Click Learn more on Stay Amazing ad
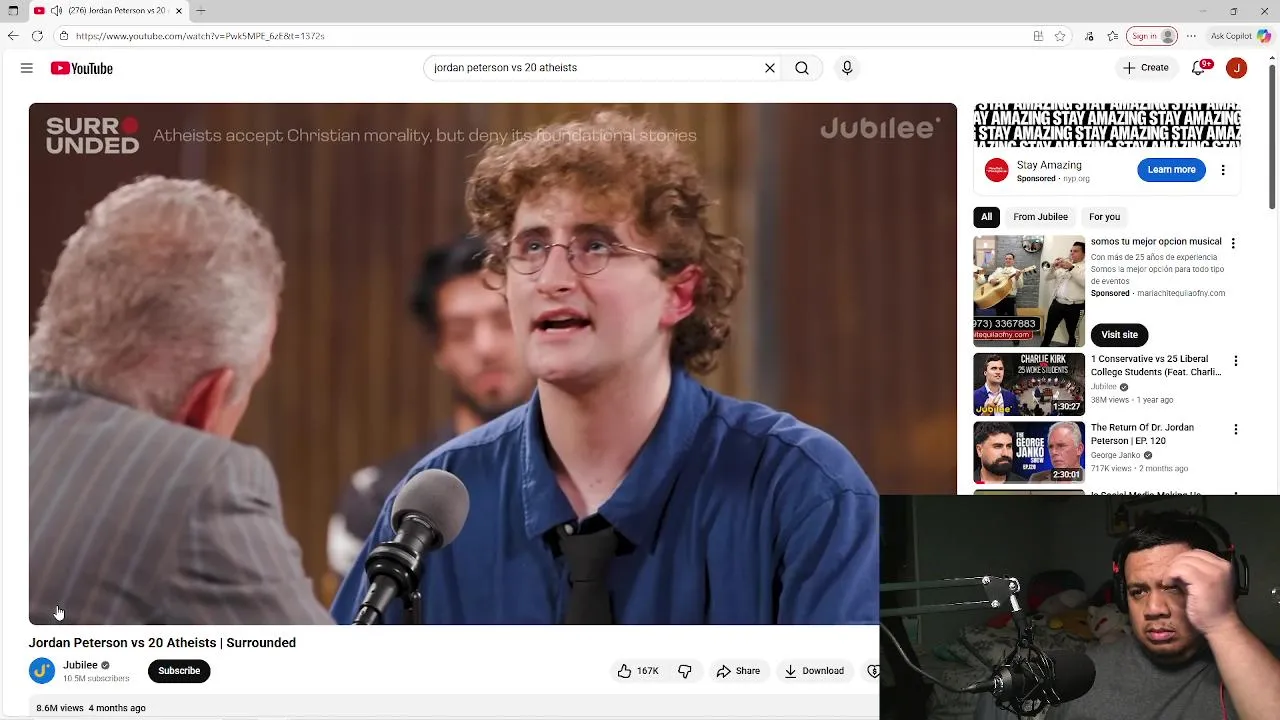The width and height of the screenshot is (1280, 720). click(1171, 170)
